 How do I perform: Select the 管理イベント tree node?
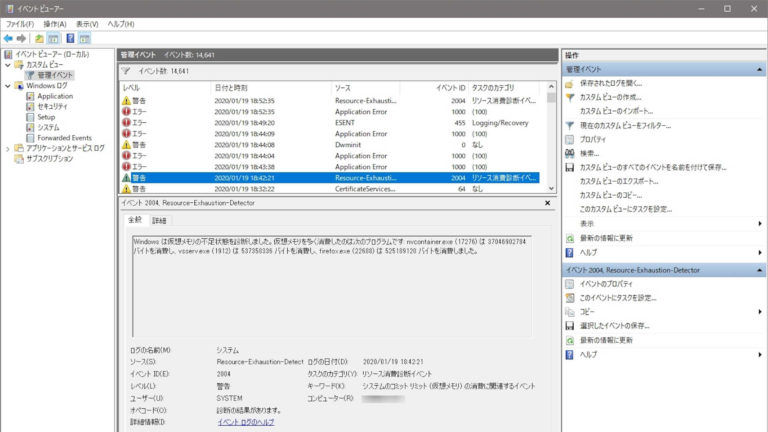coord(55,75)
